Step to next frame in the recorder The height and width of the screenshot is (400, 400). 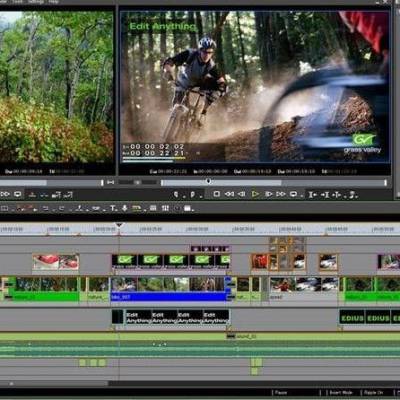[268, 194]
